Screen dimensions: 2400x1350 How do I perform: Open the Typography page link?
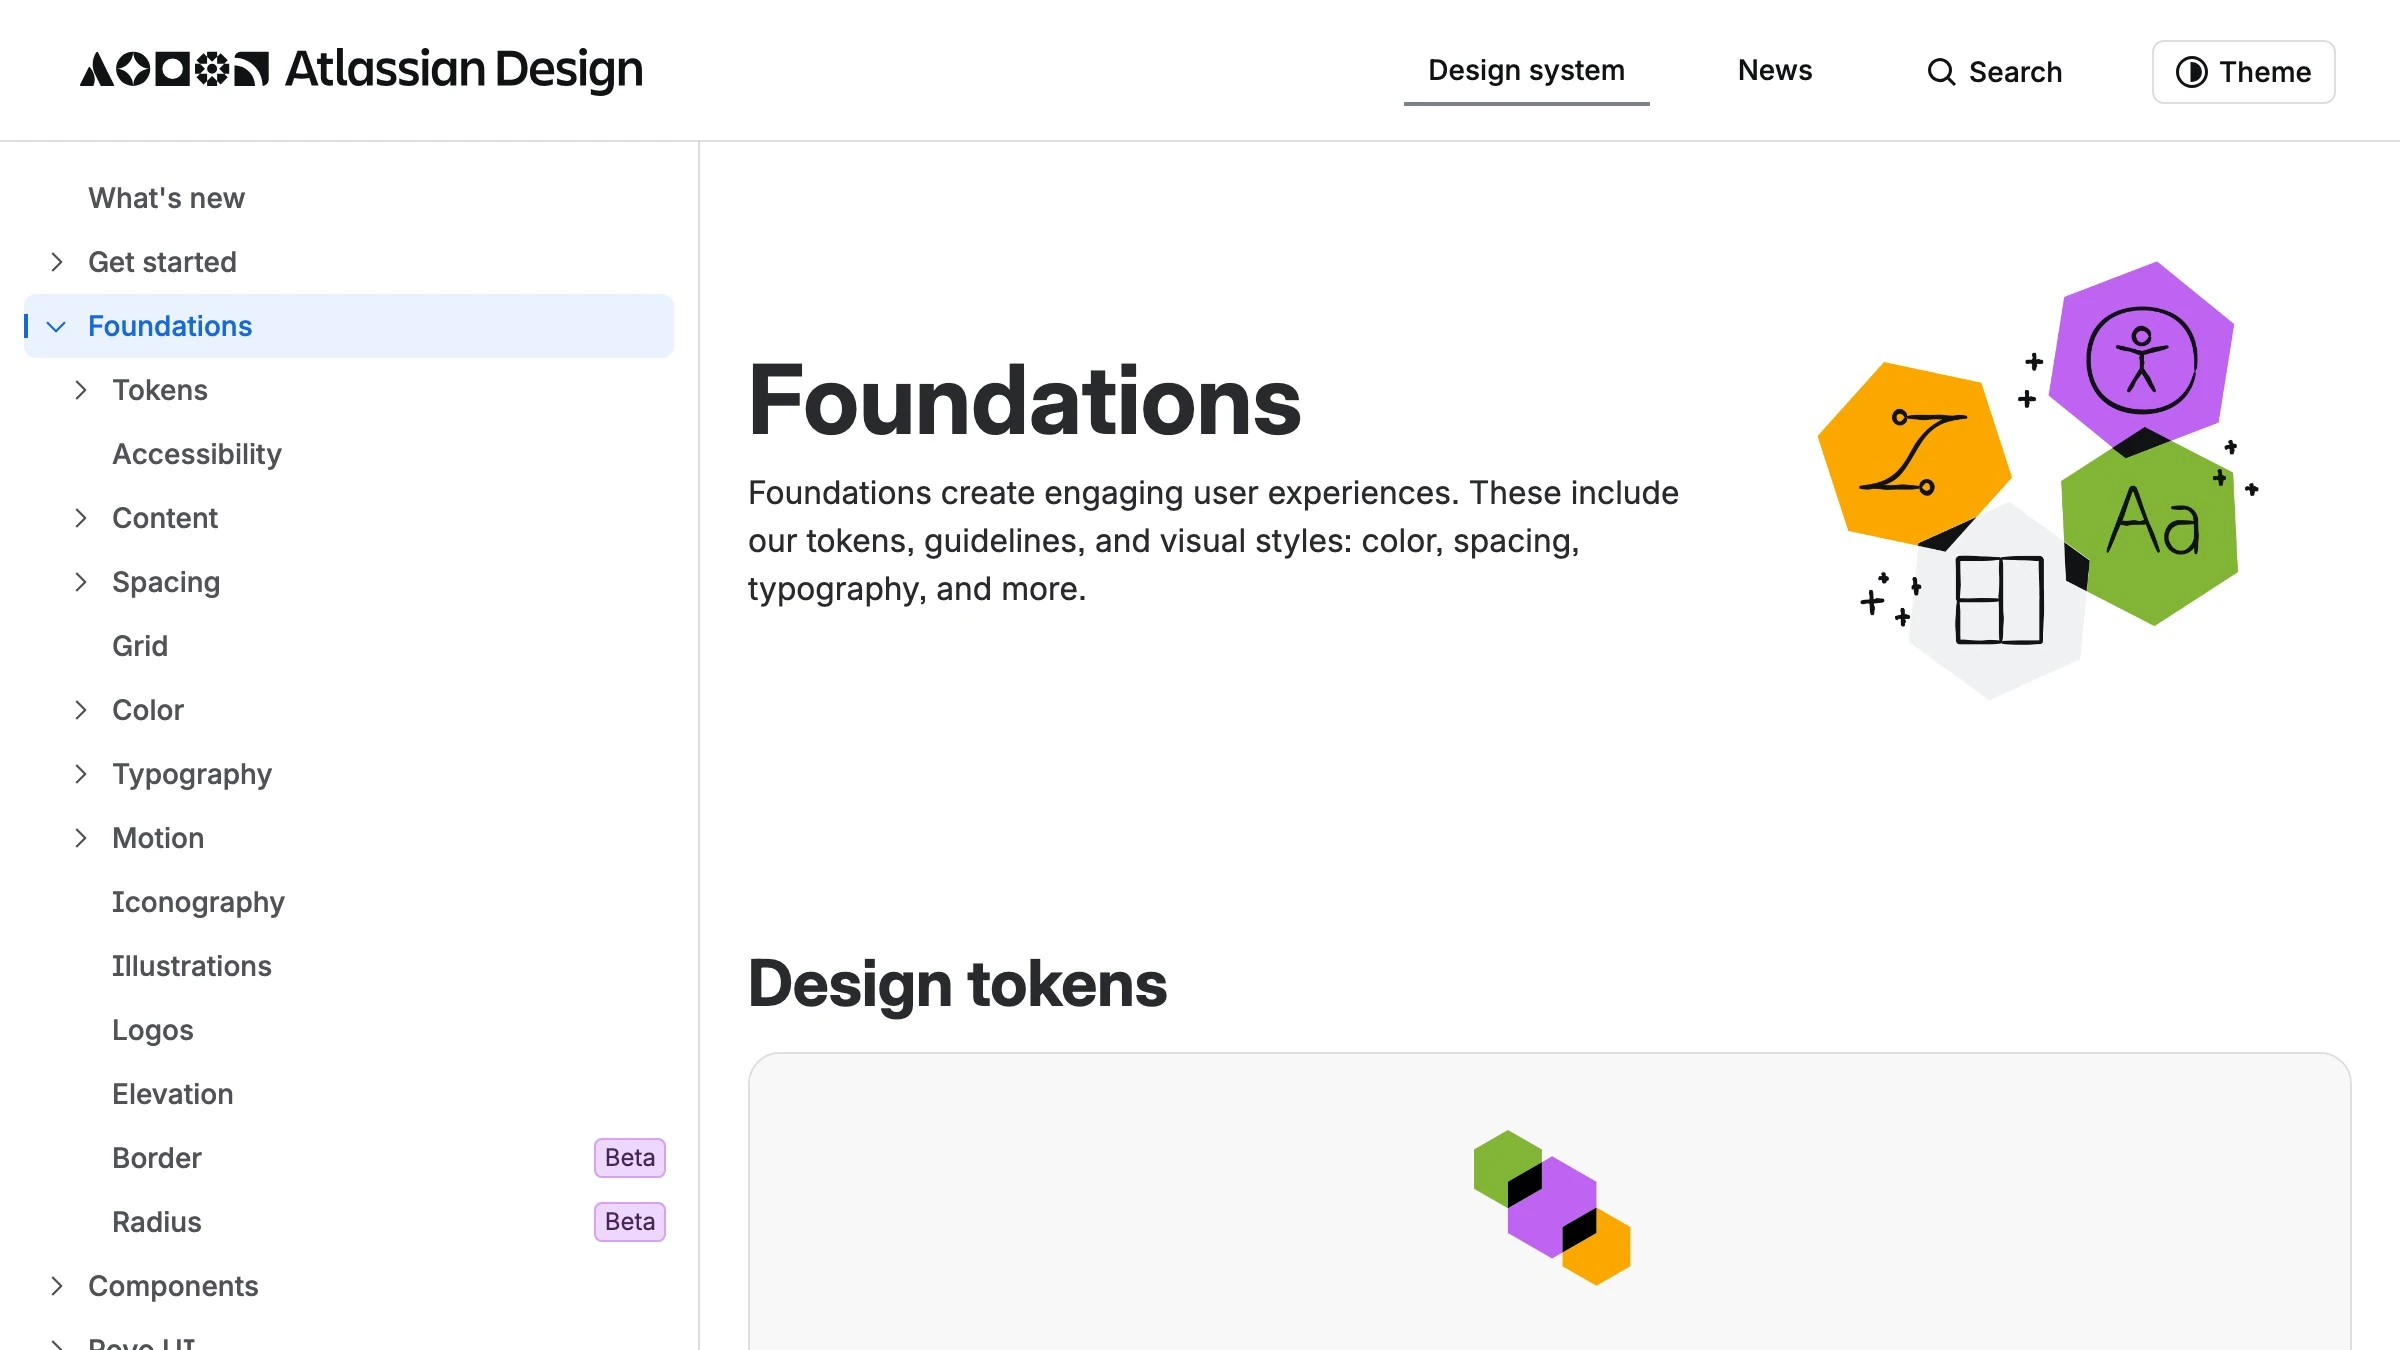[x=192, y=774]
